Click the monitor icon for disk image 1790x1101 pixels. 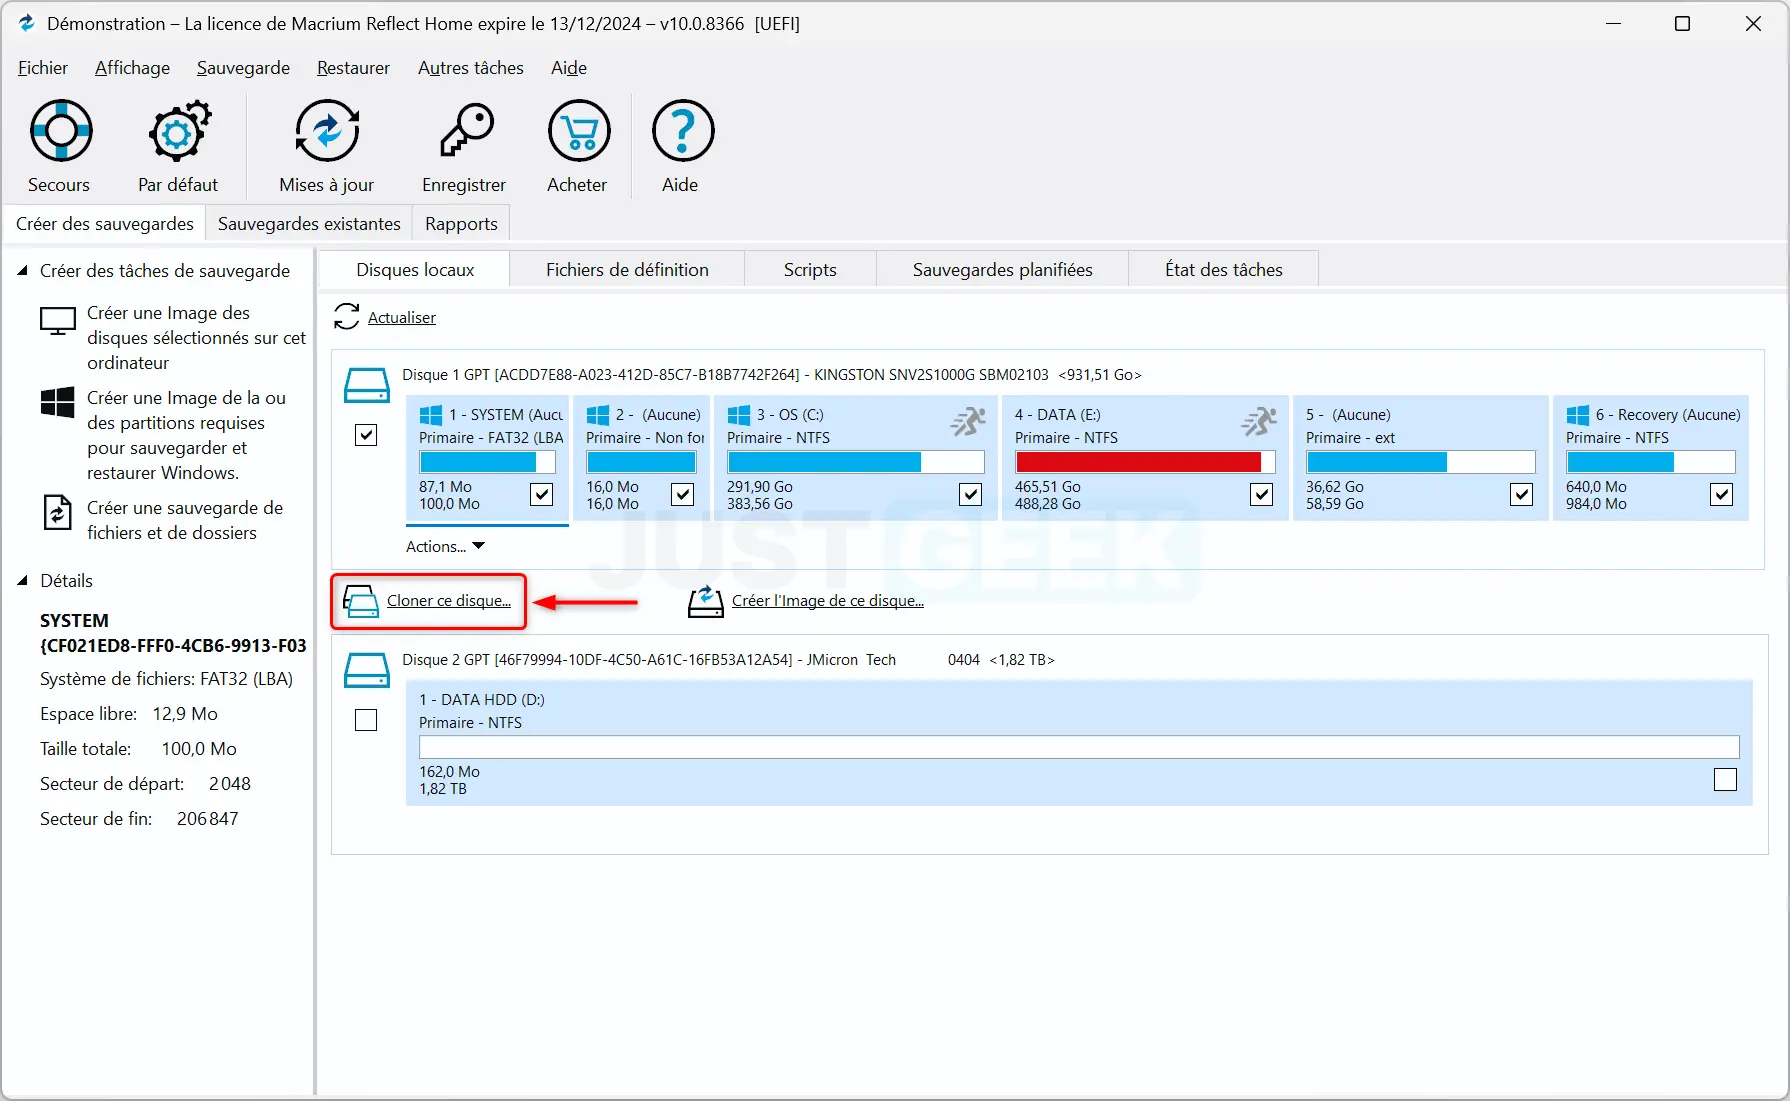coord(58,322)
